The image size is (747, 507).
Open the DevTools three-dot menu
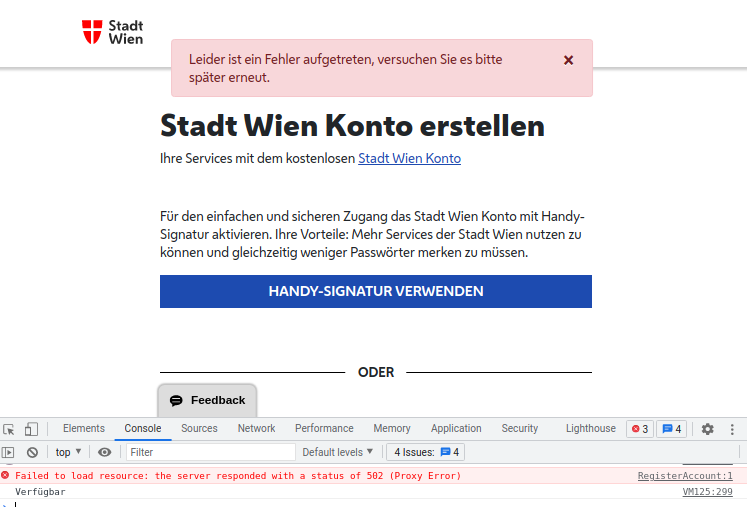[732, 429]
